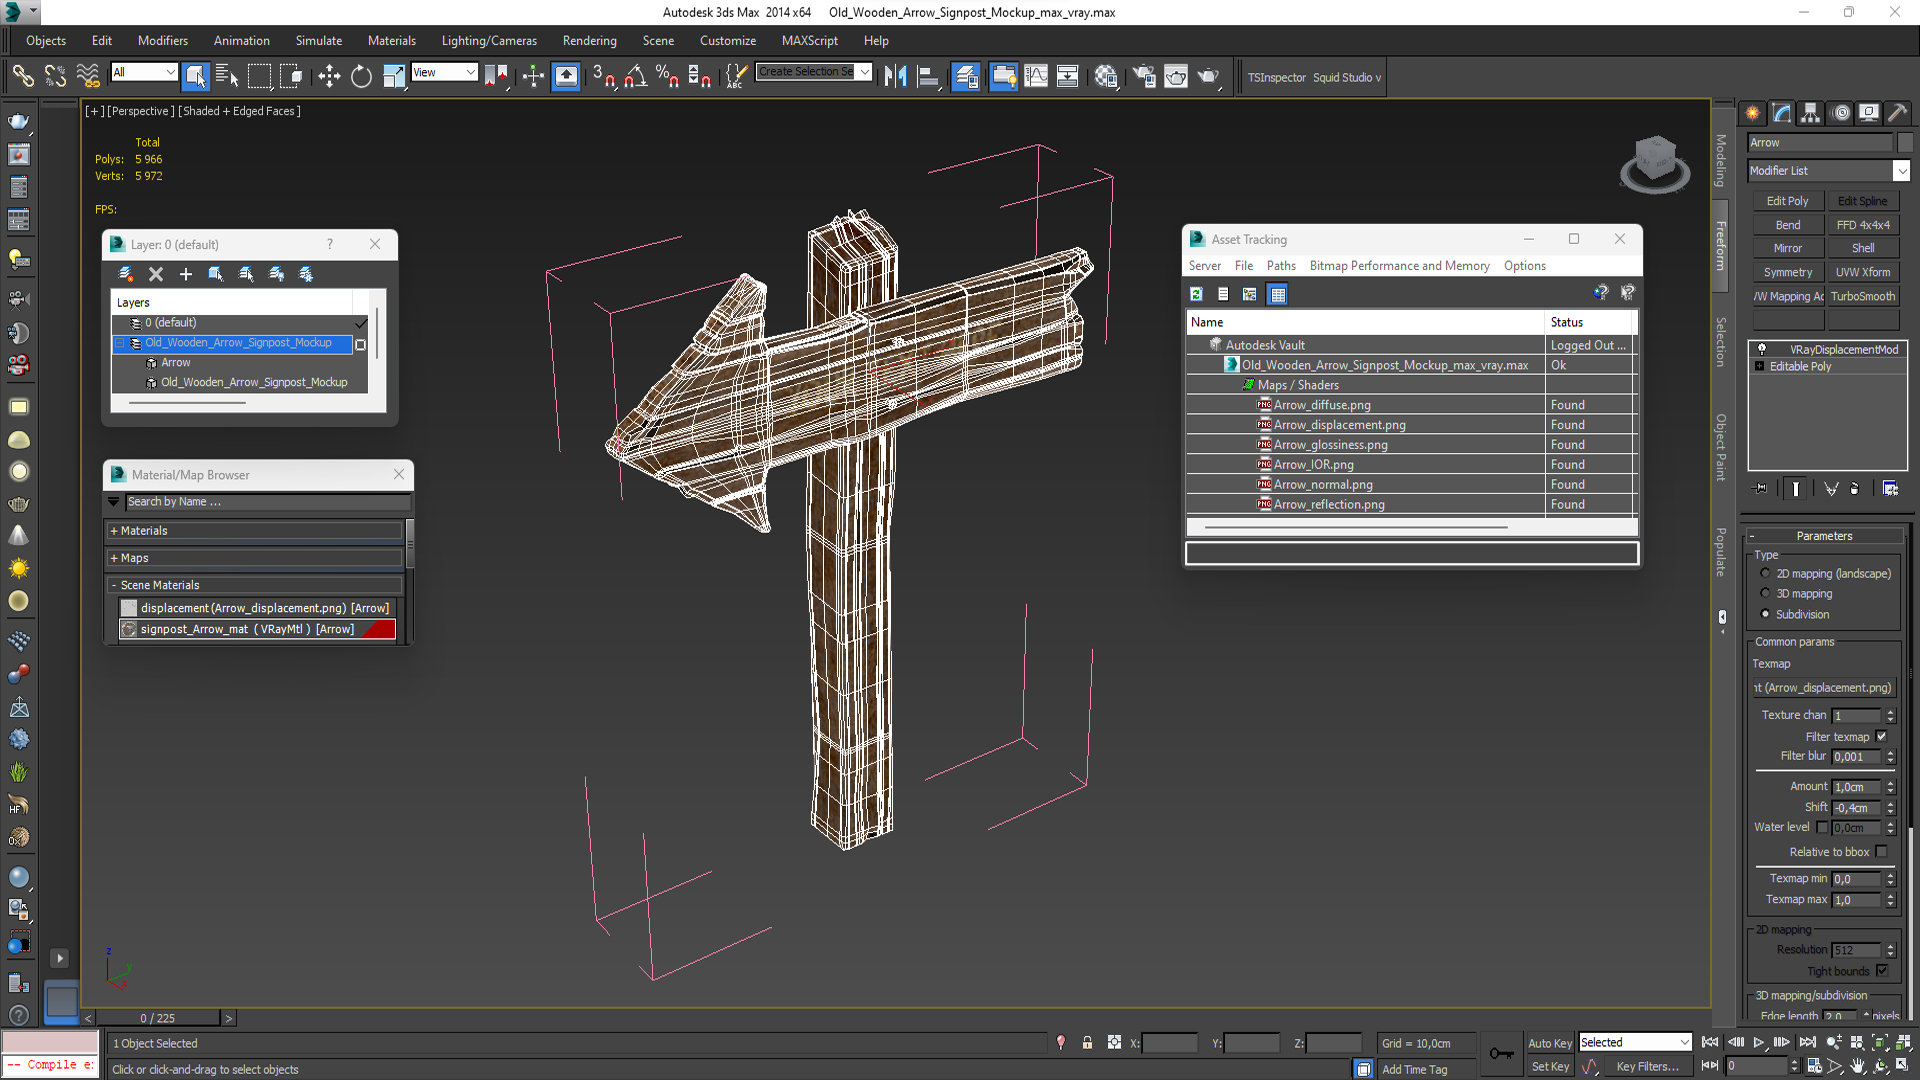This screenshot has width=1920, height=1080.
Task: Click the Edit Poly modifier button
Action: coord(1787,201)
